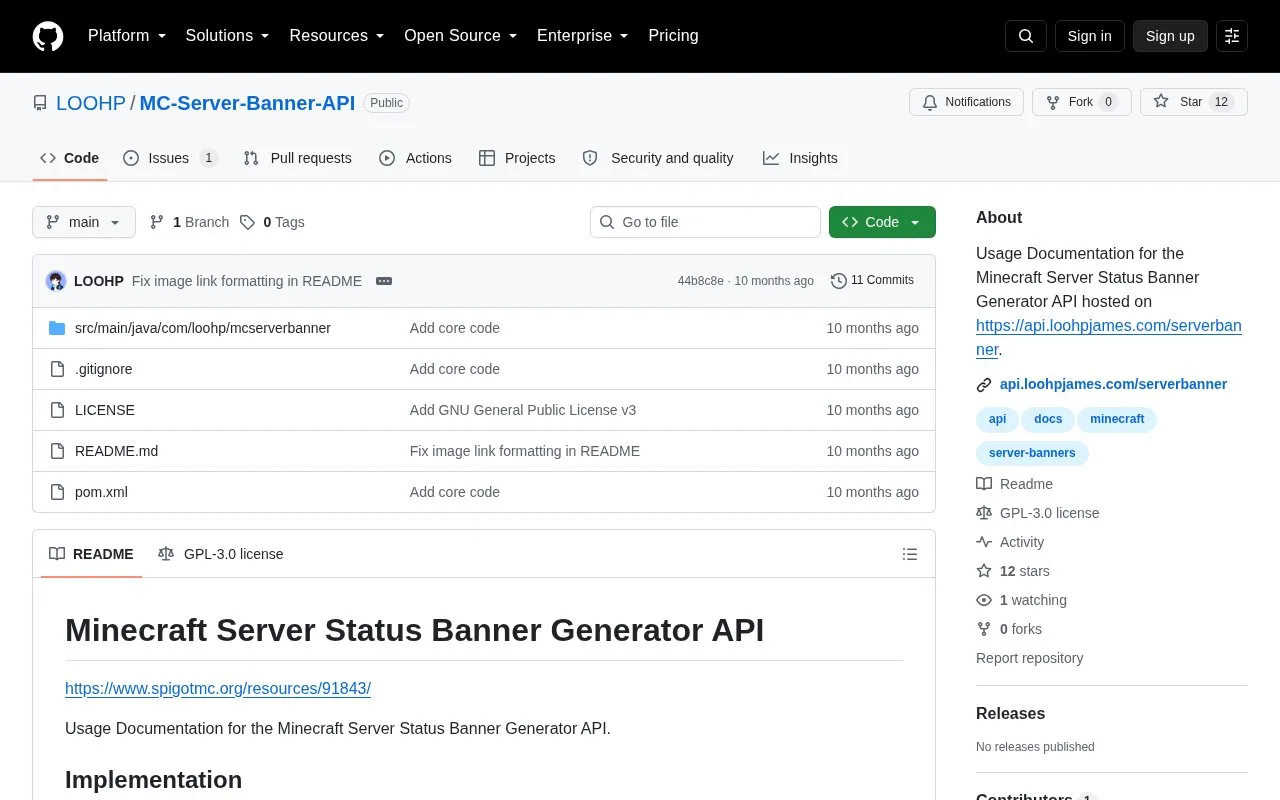This screenshot has height=800, width=1280.
Task: Click the LOOHP avatar in commit row
Action: (56, 281)
